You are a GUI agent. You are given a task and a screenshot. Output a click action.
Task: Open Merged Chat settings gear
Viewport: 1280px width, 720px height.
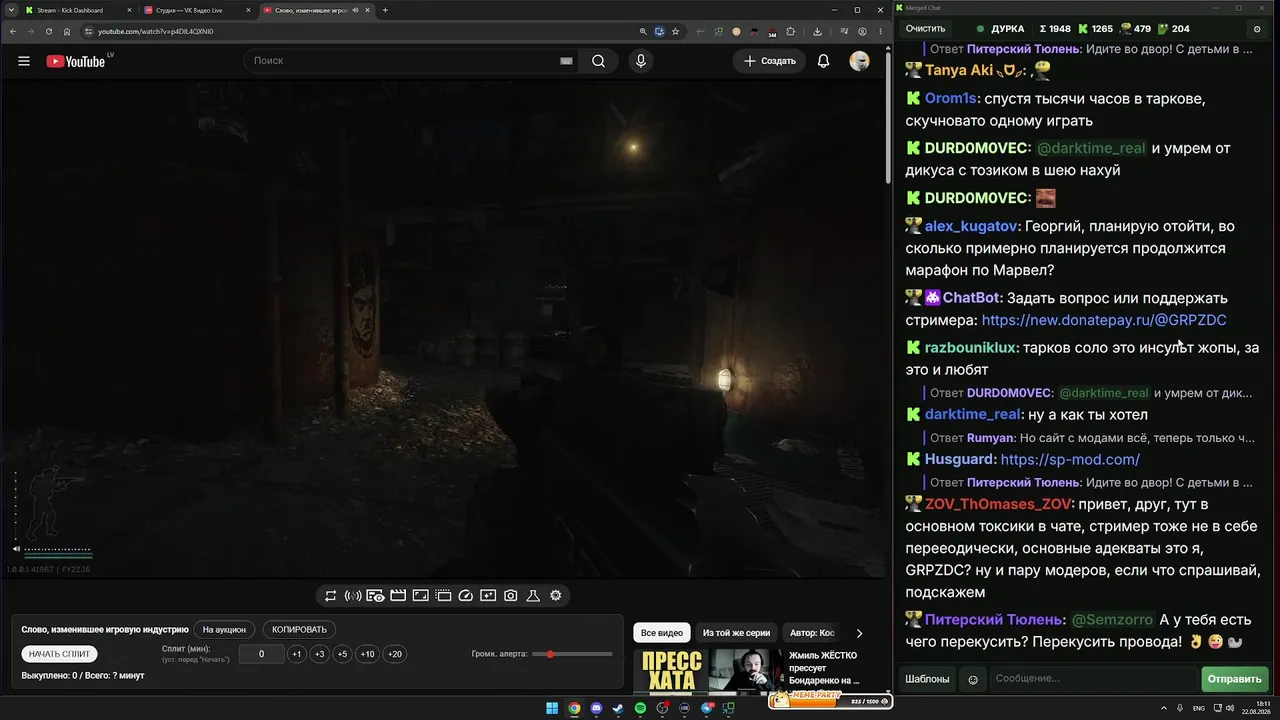click(1257, 29)
